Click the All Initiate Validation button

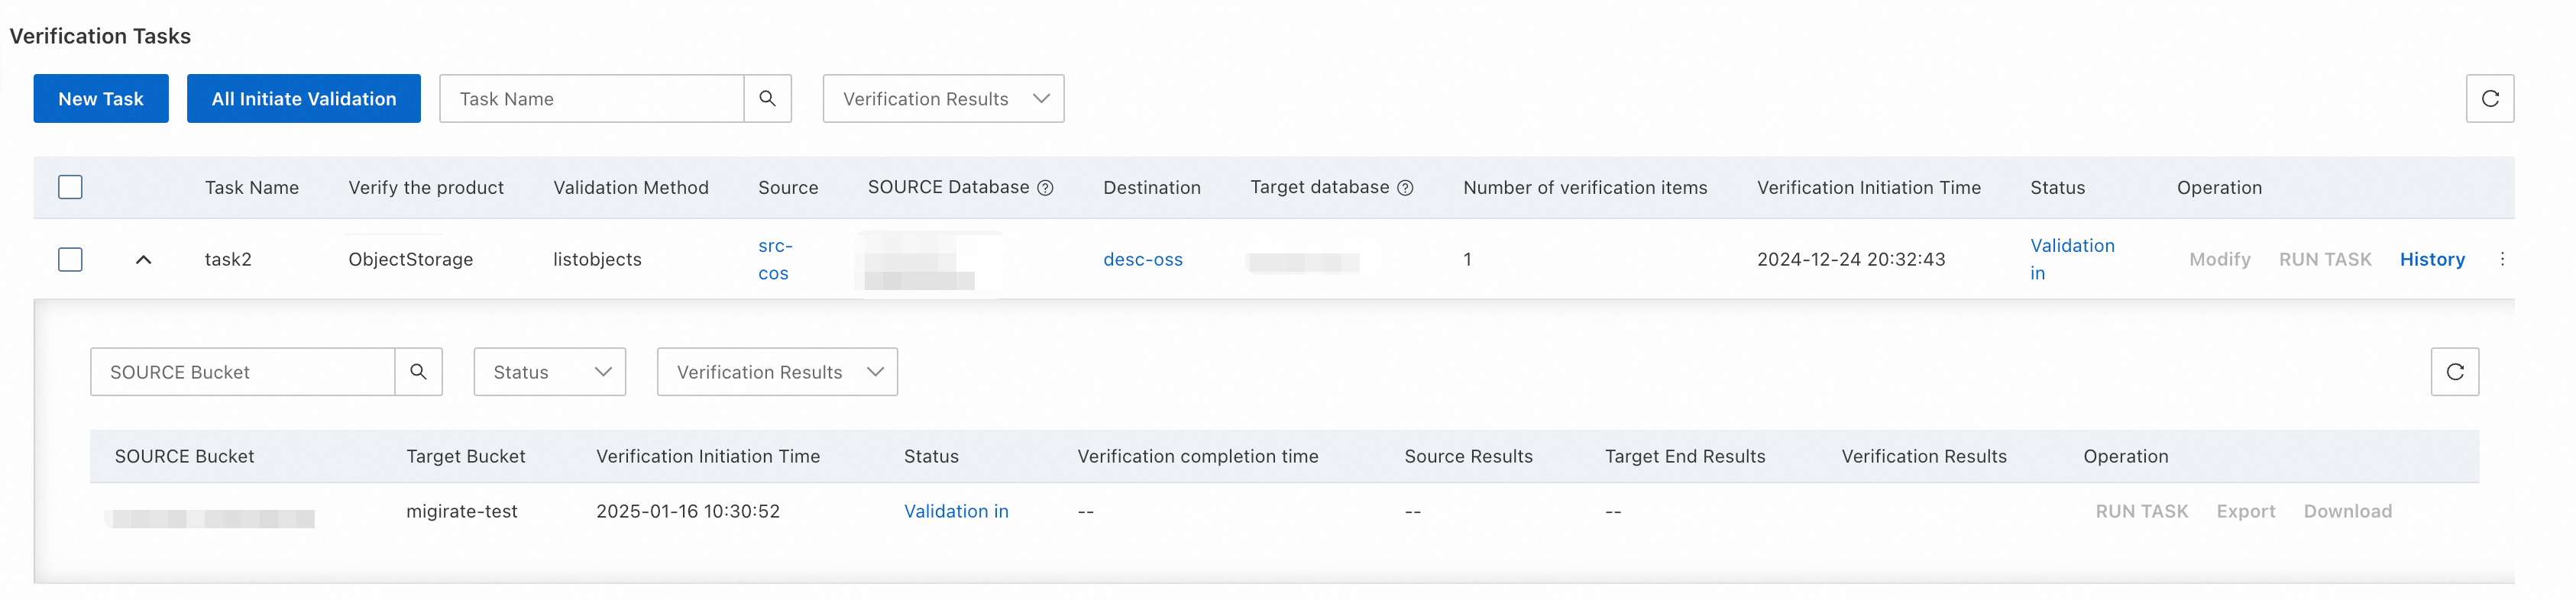point(303,98)
